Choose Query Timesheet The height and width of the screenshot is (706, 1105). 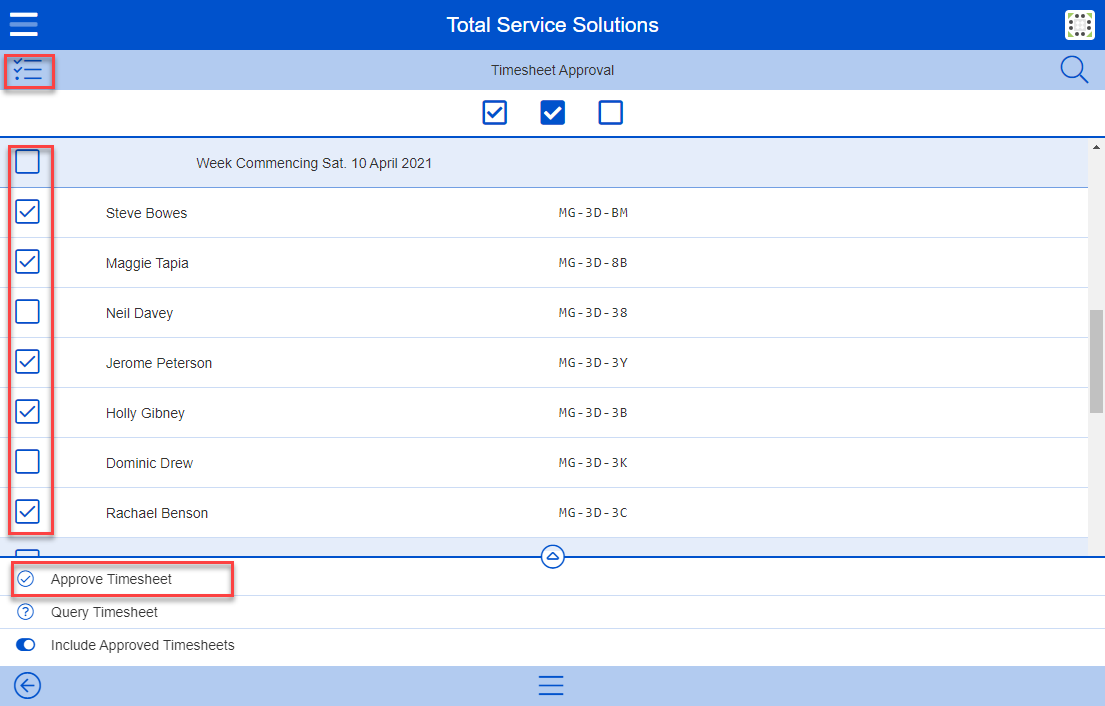104,612
